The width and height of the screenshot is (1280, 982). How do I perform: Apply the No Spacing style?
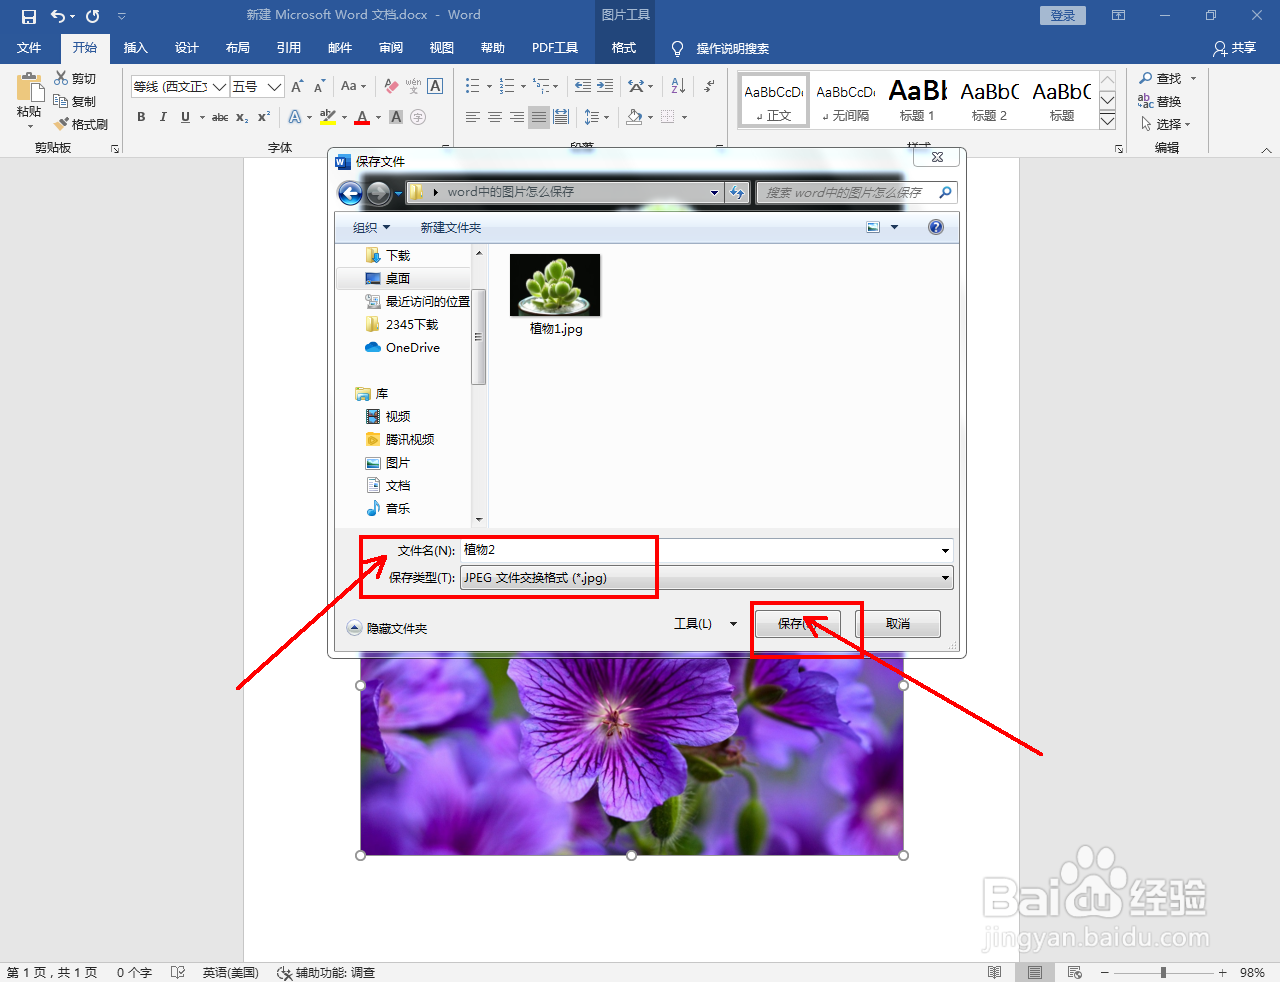coord(845,100)
